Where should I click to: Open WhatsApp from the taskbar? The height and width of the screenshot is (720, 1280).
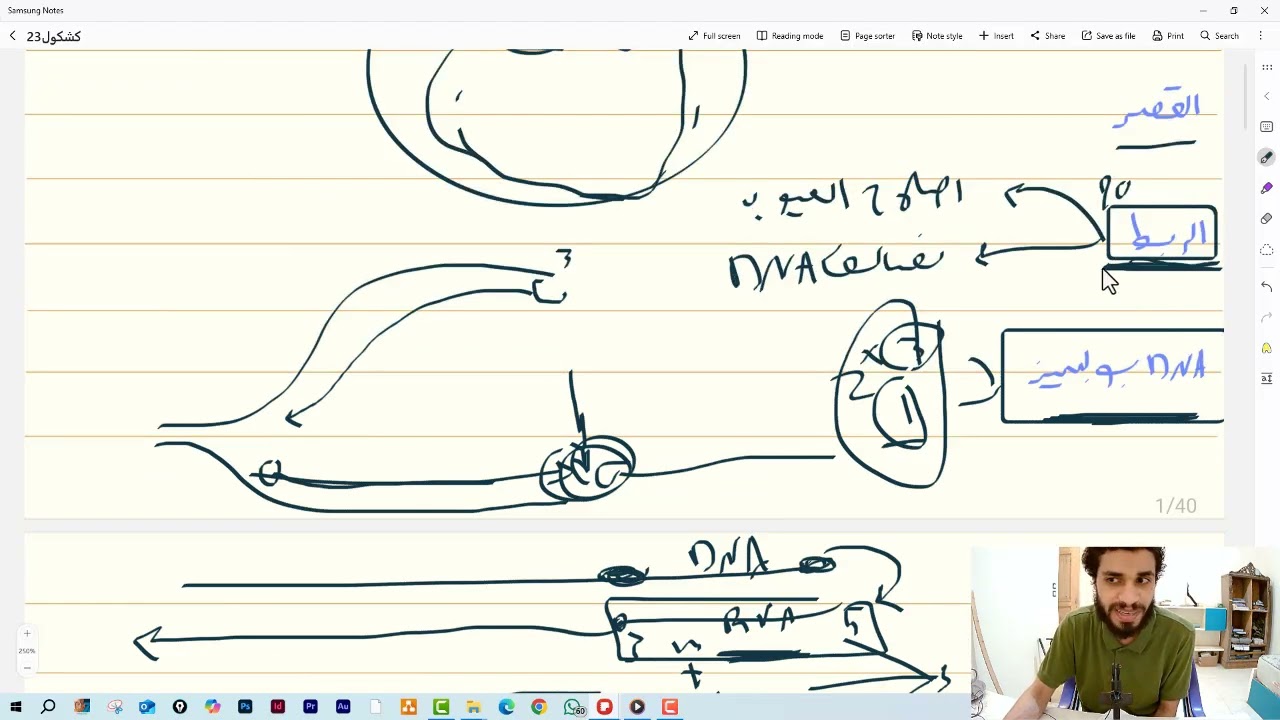573,707
